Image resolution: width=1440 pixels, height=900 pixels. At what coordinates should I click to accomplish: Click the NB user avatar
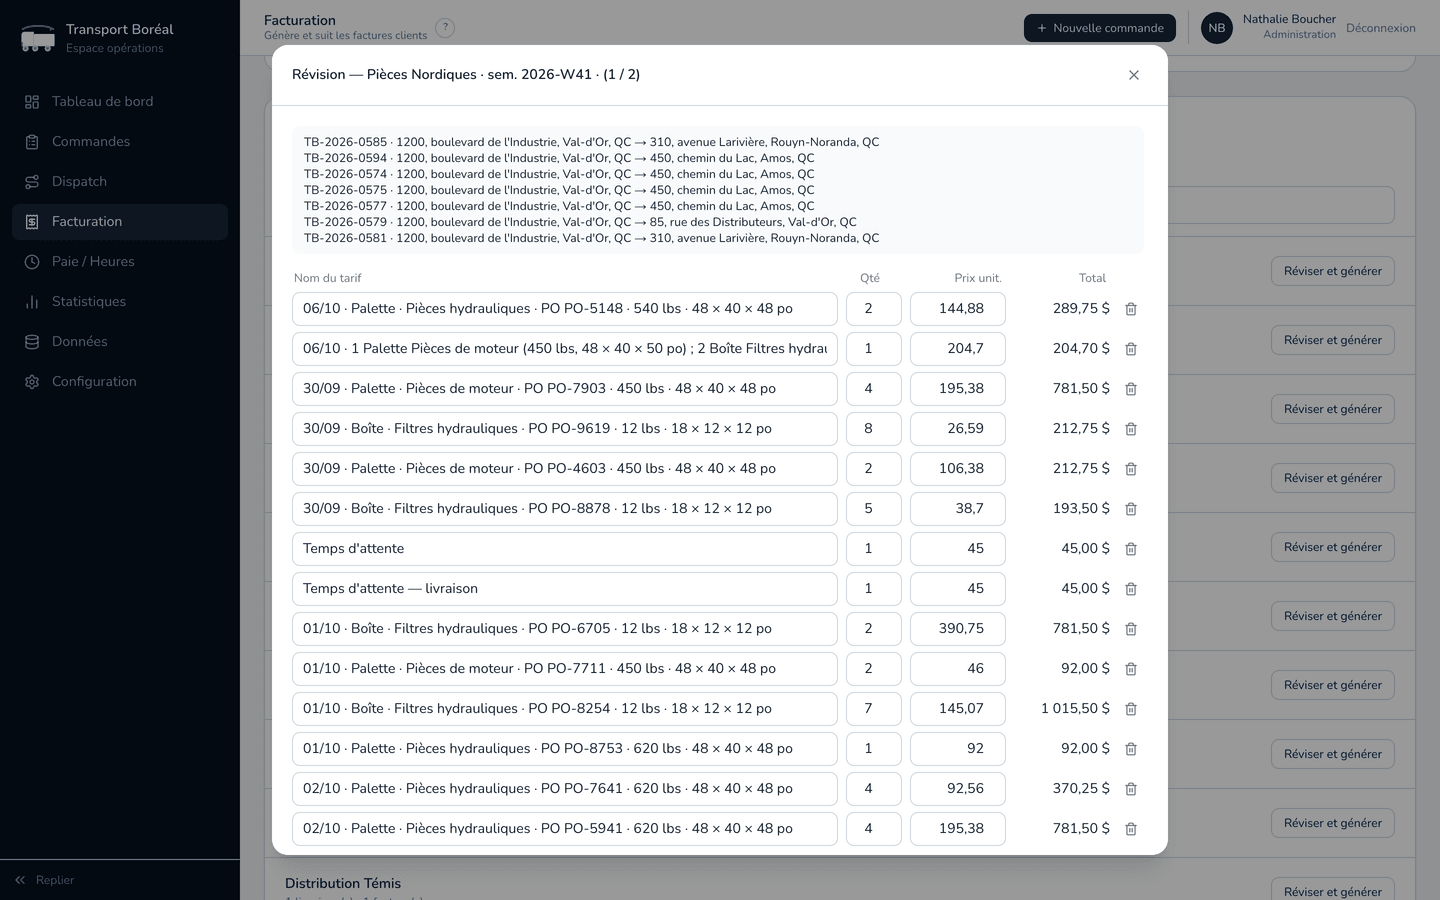pos(1217,28)
